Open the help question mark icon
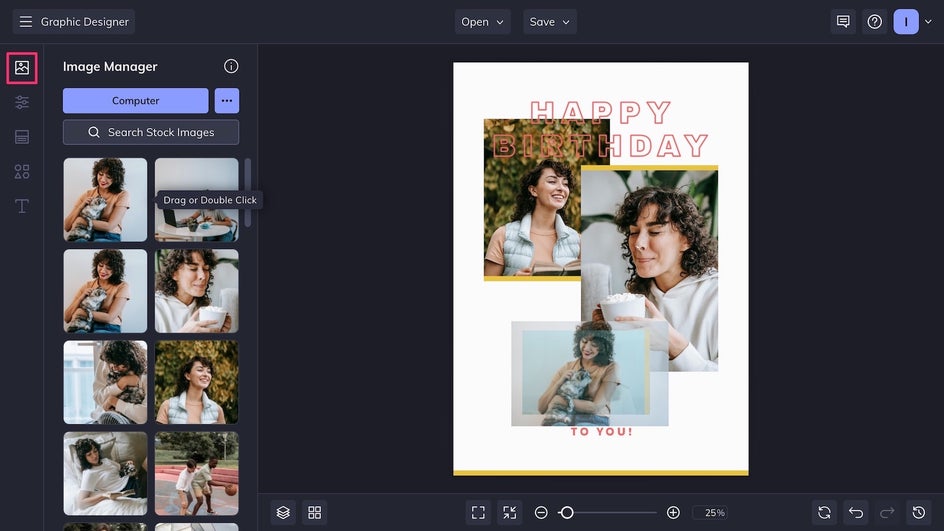This screenshot has height=531, width=944. point(875,22)
